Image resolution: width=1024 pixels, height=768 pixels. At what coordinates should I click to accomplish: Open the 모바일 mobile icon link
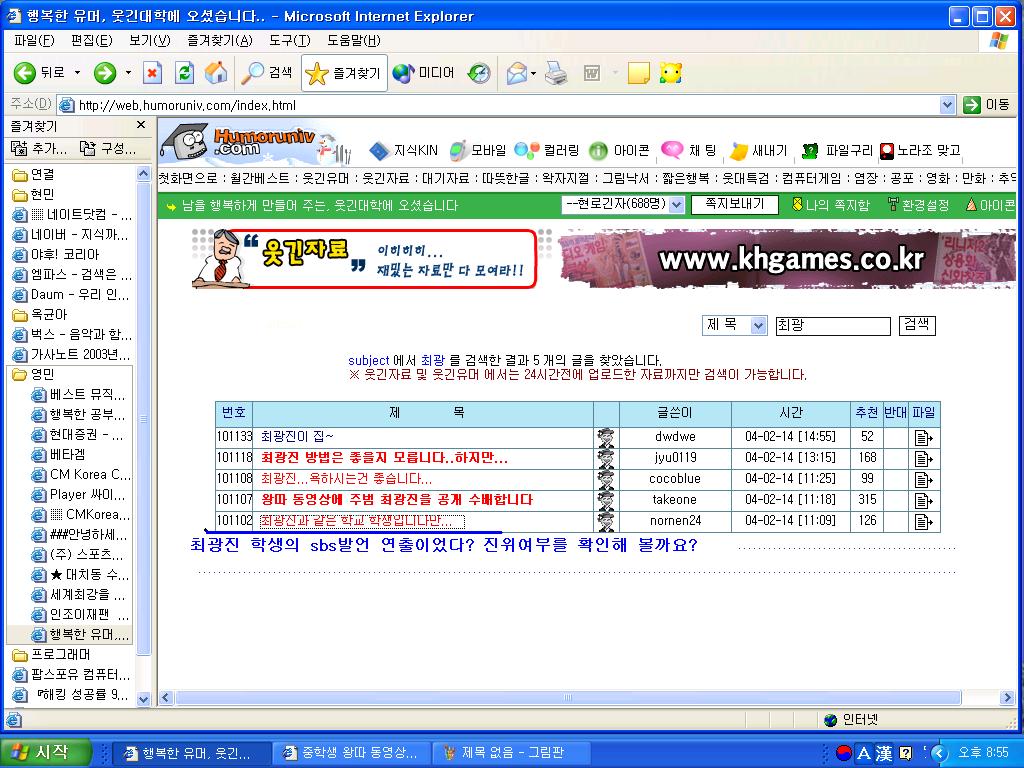click(x=479, y=151)
